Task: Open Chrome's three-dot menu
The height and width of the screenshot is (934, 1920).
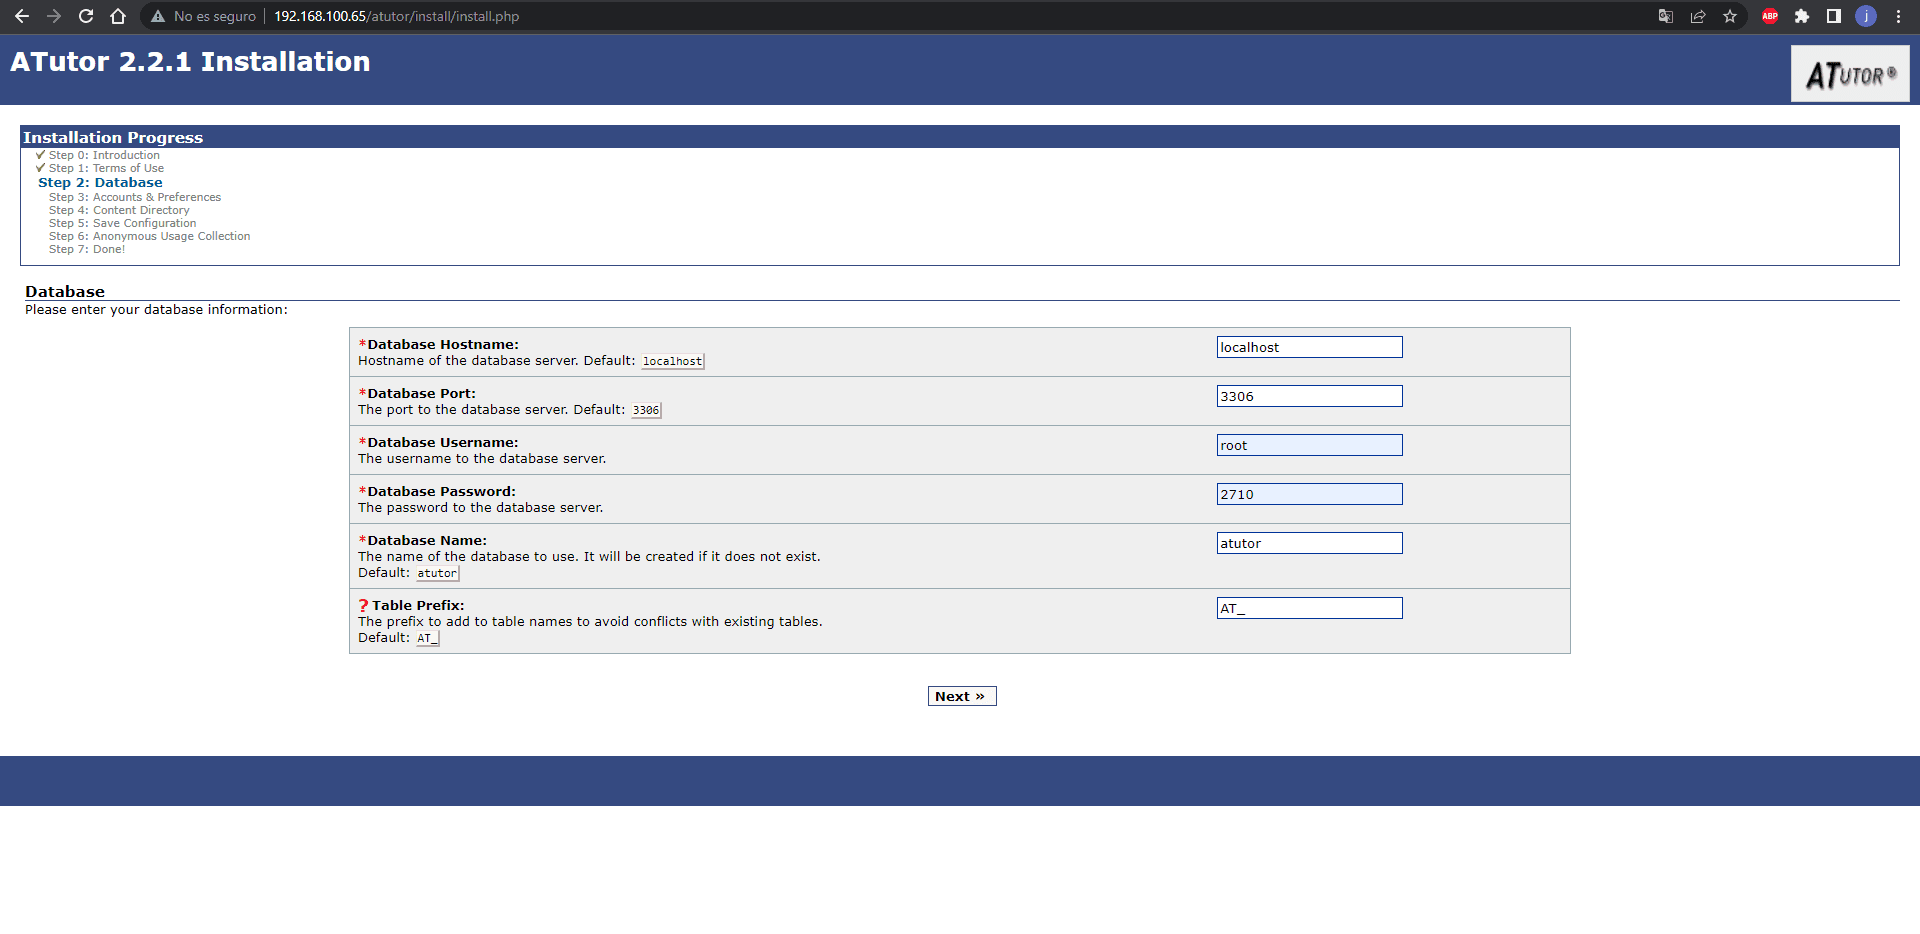Action: click(1898, 16)
